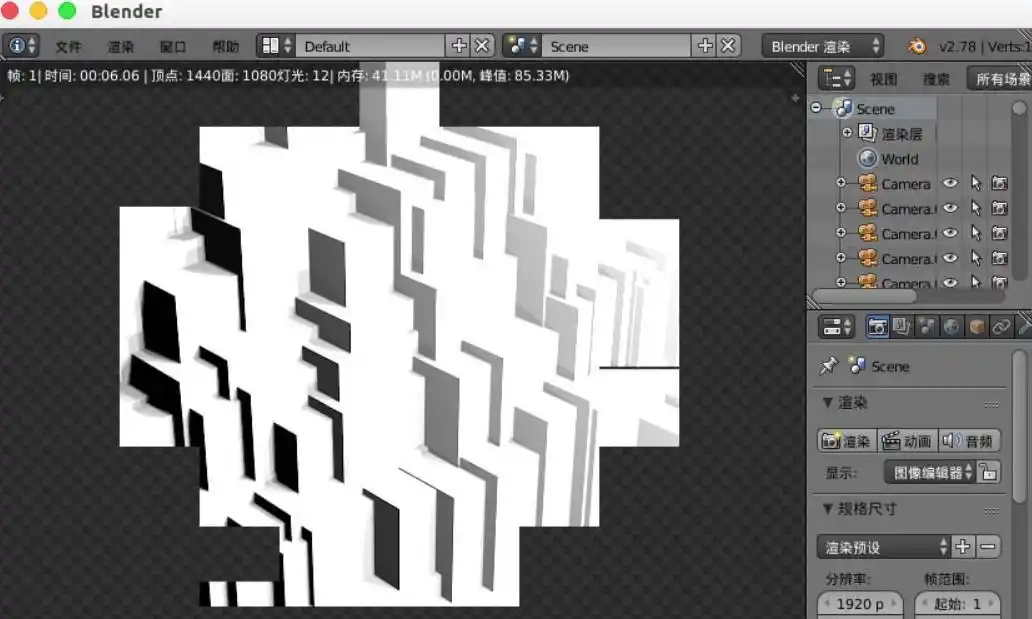1032x619 pixels.
Task: Click the Blender logo icon in header
Action: pyautogui.click(x=916, y=46)
